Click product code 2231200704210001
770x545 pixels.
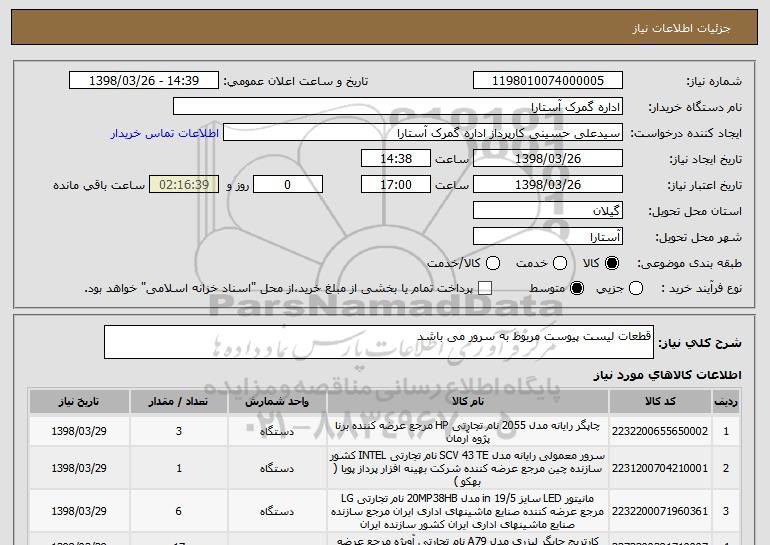(660, 468)
